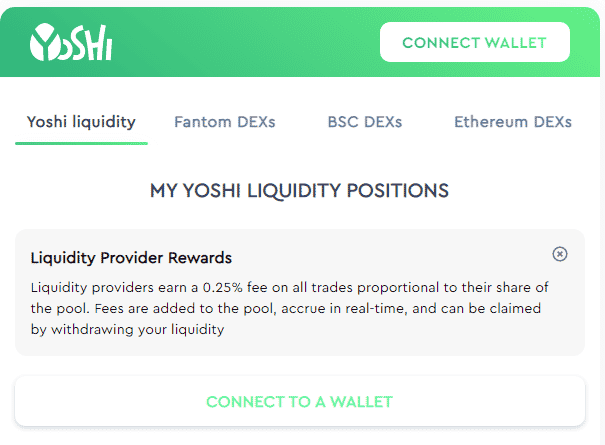This screenshot has height=445, width=605.
Task: Click the Yoshi logo in the header
Action: 71,42
